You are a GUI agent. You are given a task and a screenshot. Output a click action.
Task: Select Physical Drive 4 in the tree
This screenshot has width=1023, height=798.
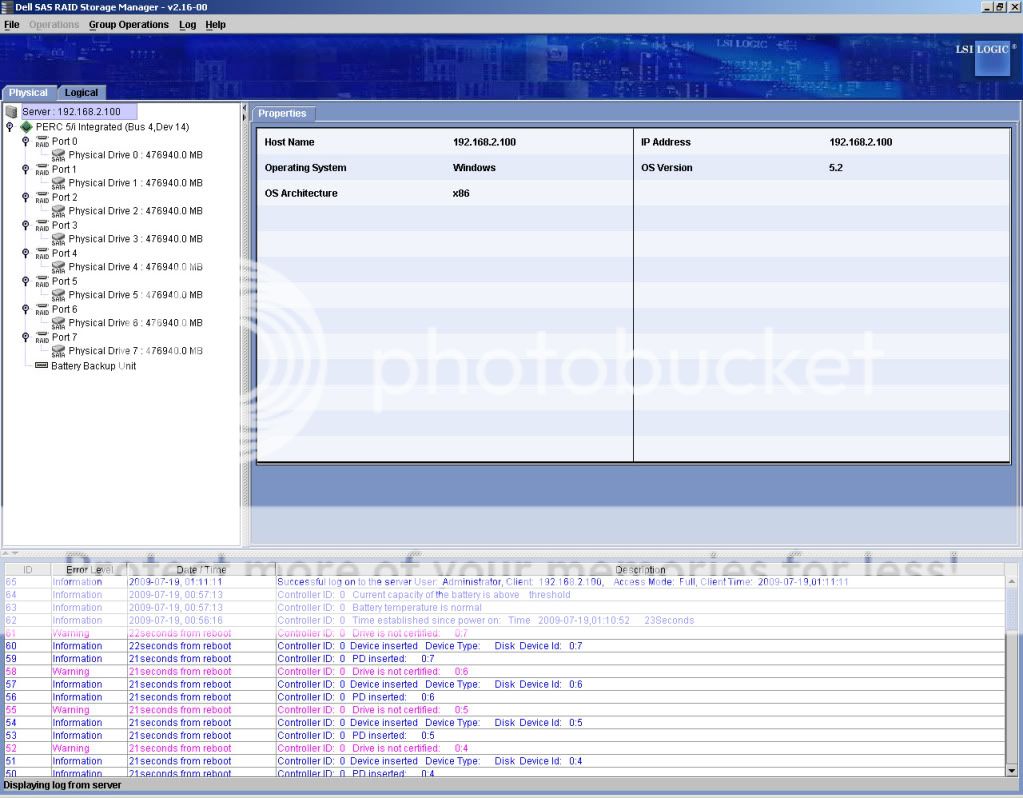135,267
